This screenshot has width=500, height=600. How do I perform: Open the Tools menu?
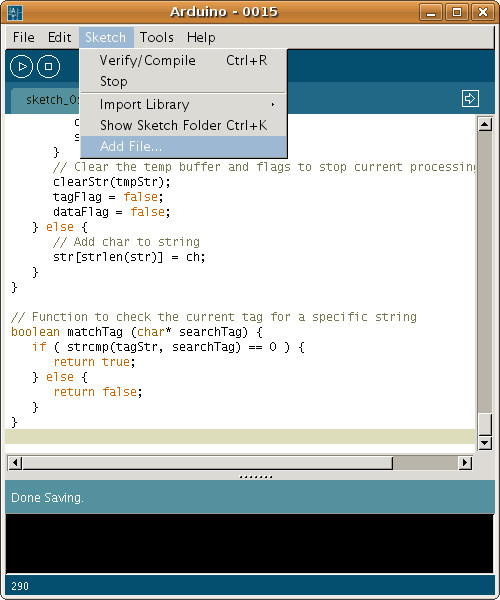tap(156, 38)
